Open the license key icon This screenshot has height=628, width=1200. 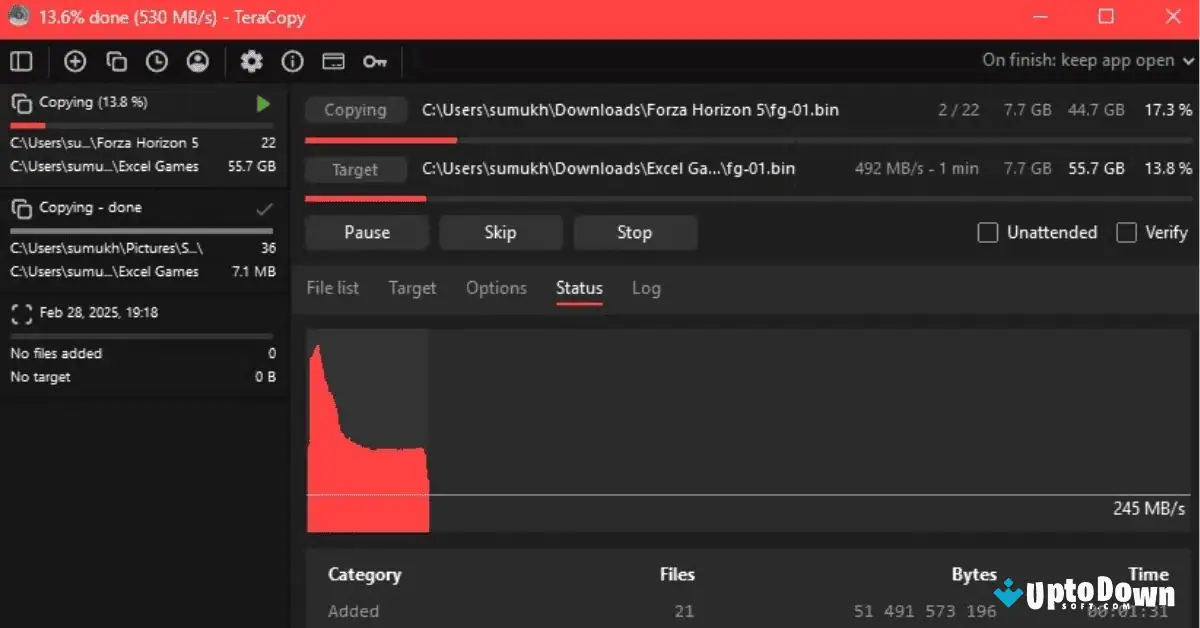[x=375, y=61]
